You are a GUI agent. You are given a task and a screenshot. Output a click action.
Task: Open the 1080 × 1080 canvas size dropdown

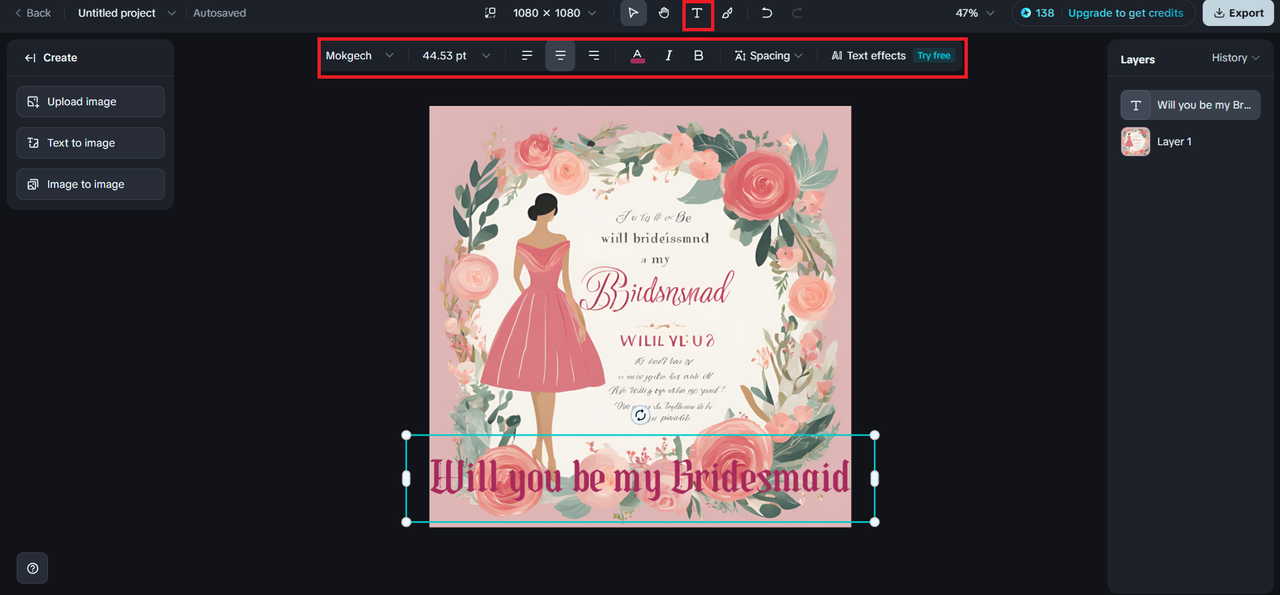point(555,14)
